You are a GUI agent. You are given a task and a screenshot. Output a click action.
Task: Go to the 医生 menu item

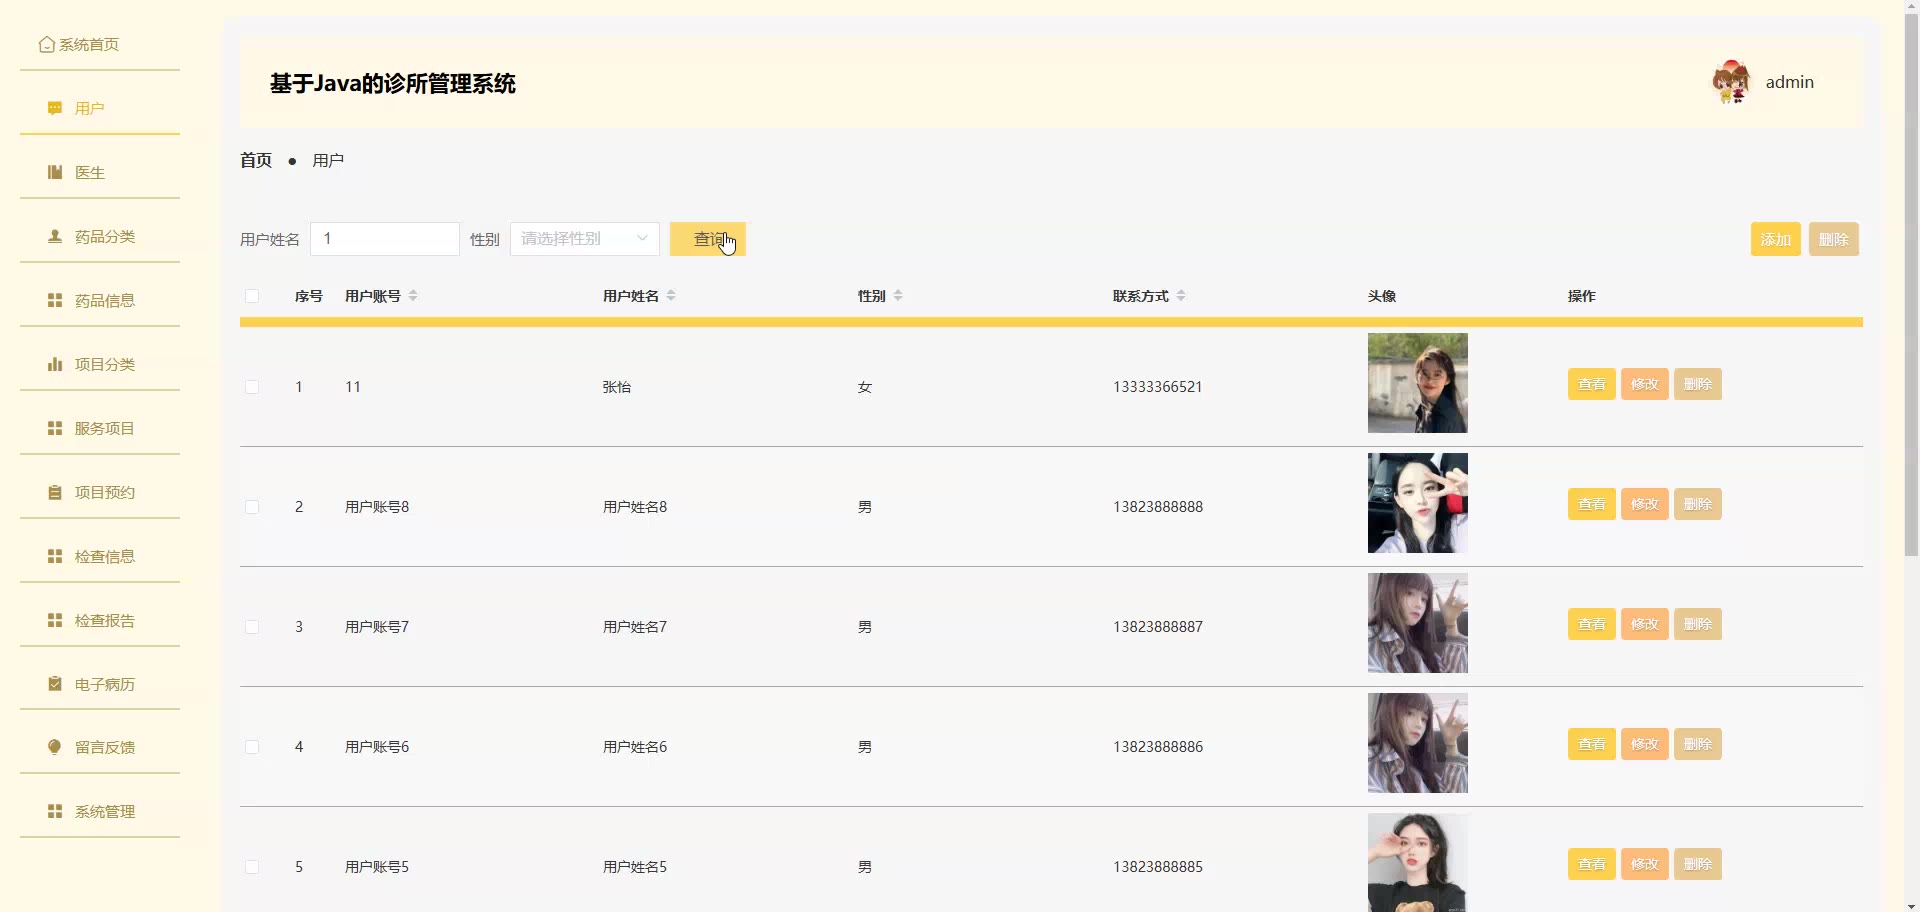(100, 172)
